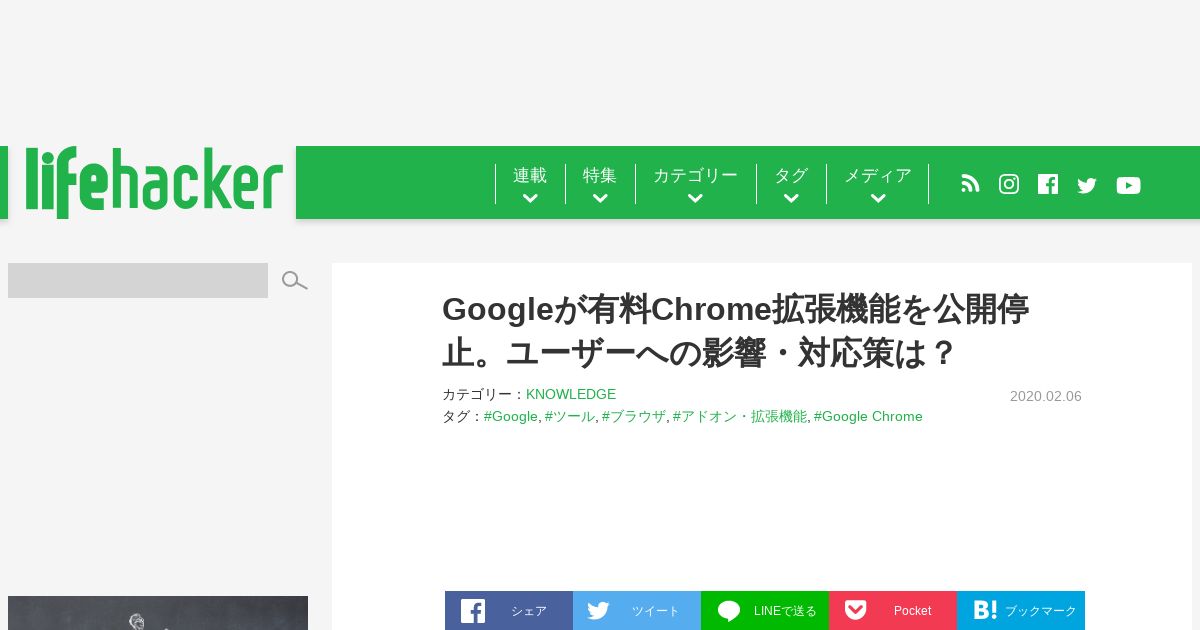
Task: Expand the タグ menu
Action: pos(791,184)
